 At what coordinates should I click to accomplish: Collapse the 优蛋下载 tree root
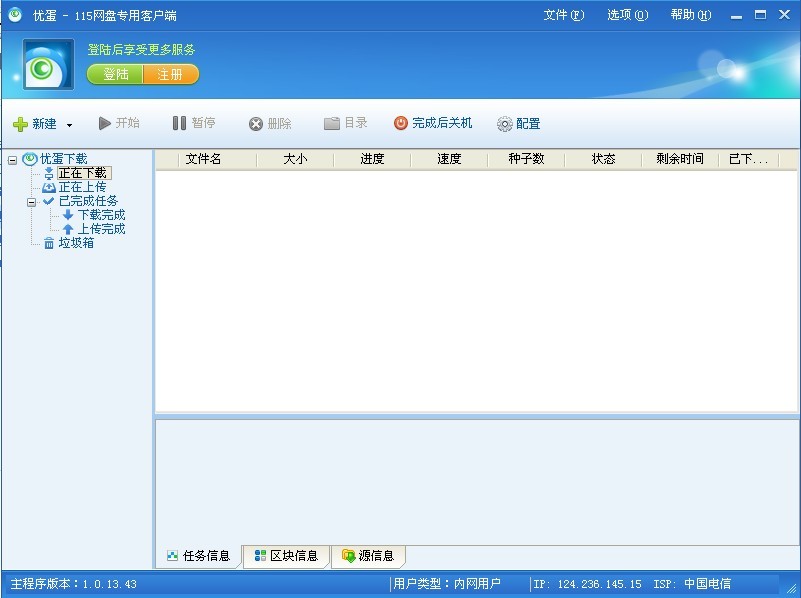12,159
